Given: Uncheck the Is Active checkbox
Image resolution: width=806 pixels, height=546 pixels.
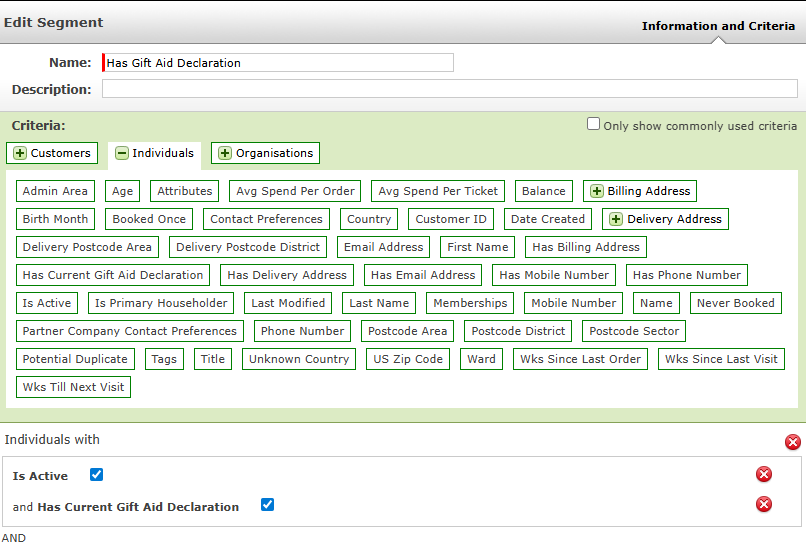Looking at the screenshot, I should 97,475.
